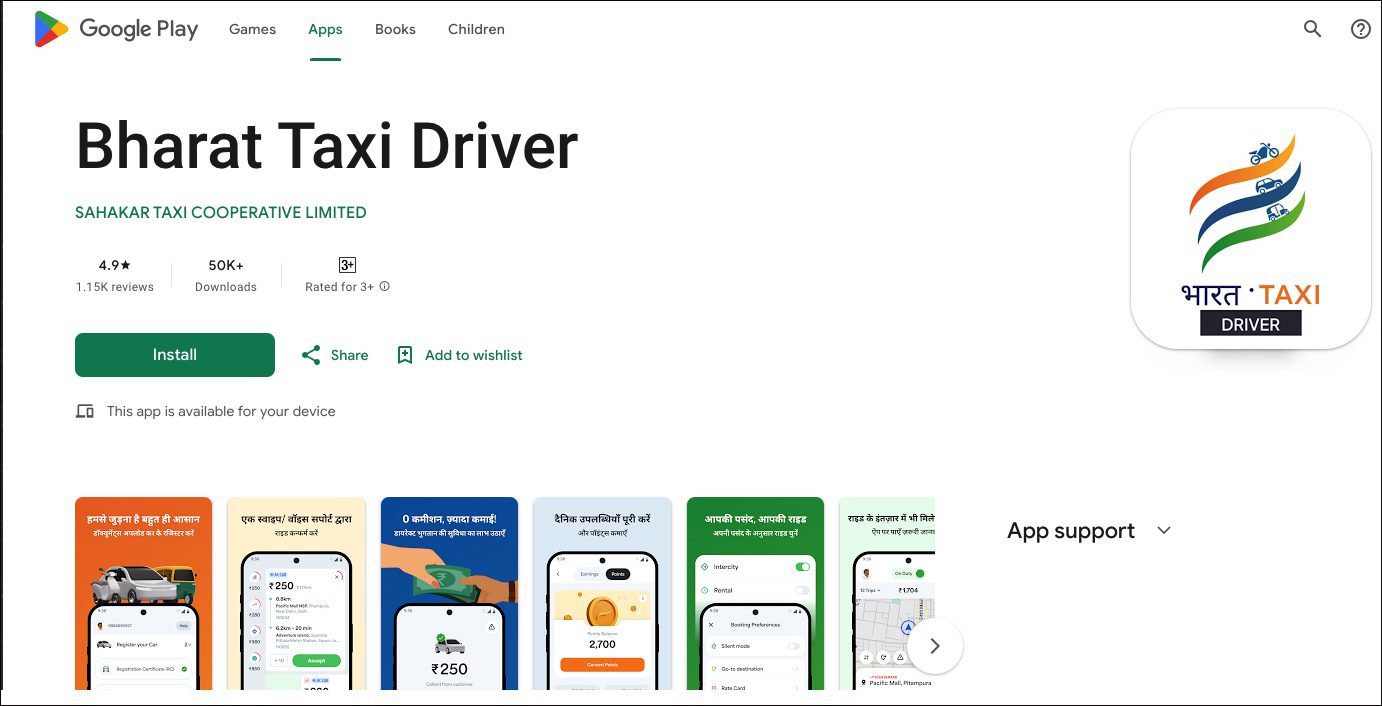Screen dimensions: 1382x706
Task: View the blue 0 commission screenshot
Action: click(x=449, y=593)
